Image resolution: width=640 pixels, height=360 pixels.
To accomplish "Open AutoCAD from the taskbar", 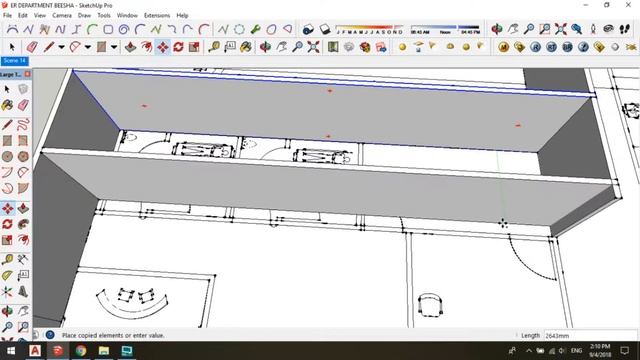I will pos(35,351).
